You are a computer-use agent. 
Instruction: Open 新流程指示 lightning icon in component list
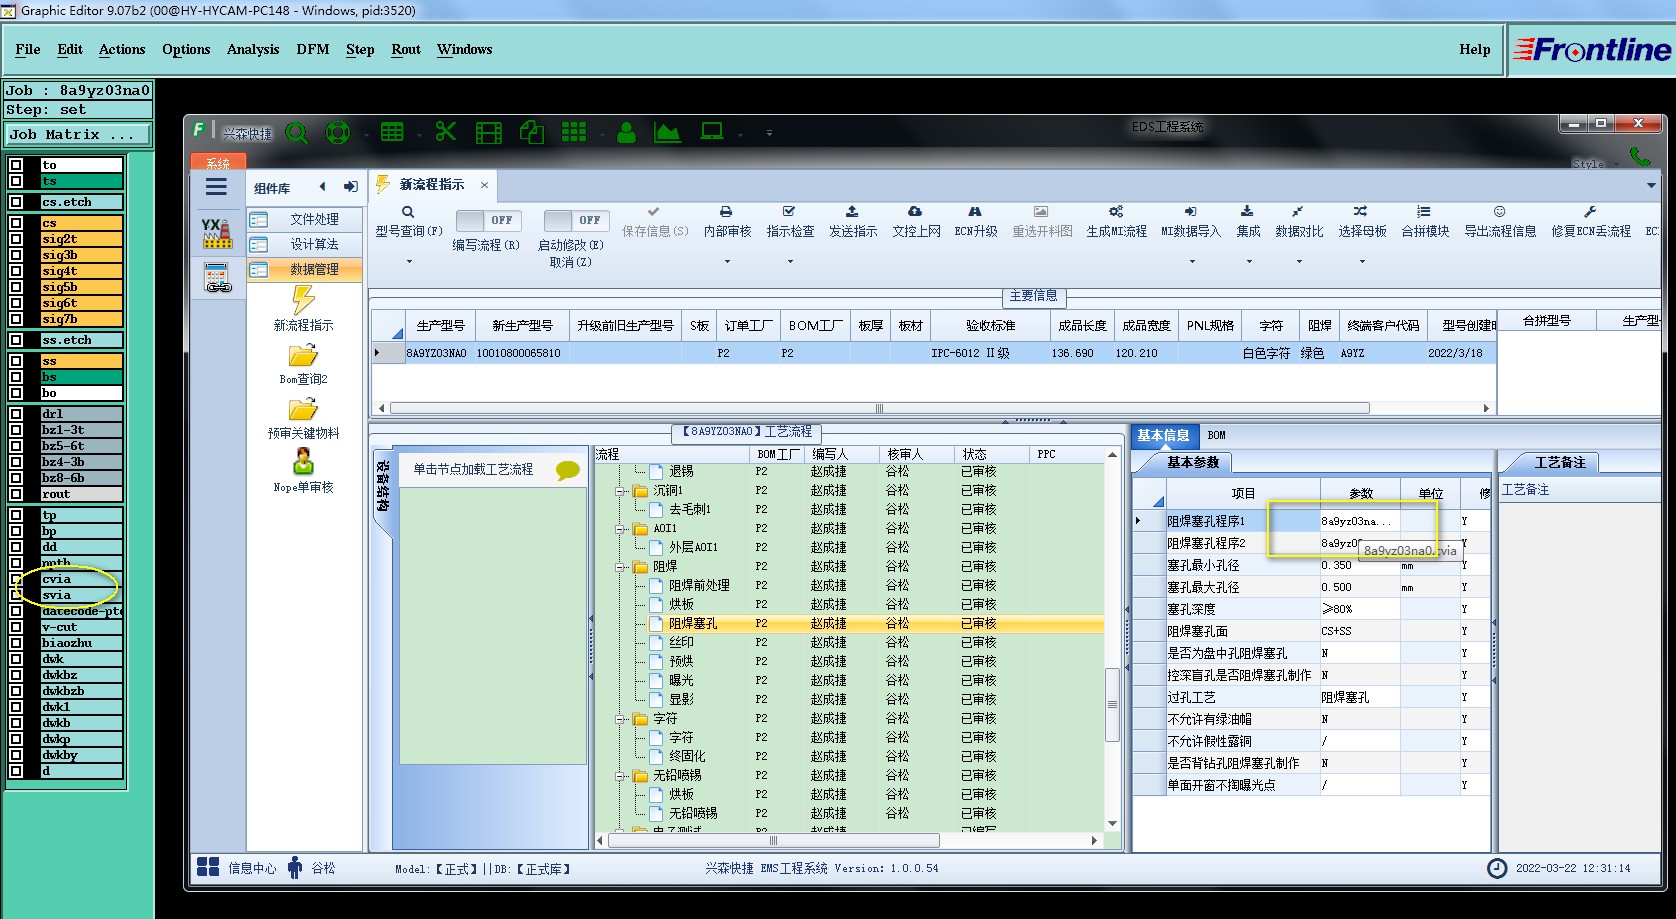(303, 300)
